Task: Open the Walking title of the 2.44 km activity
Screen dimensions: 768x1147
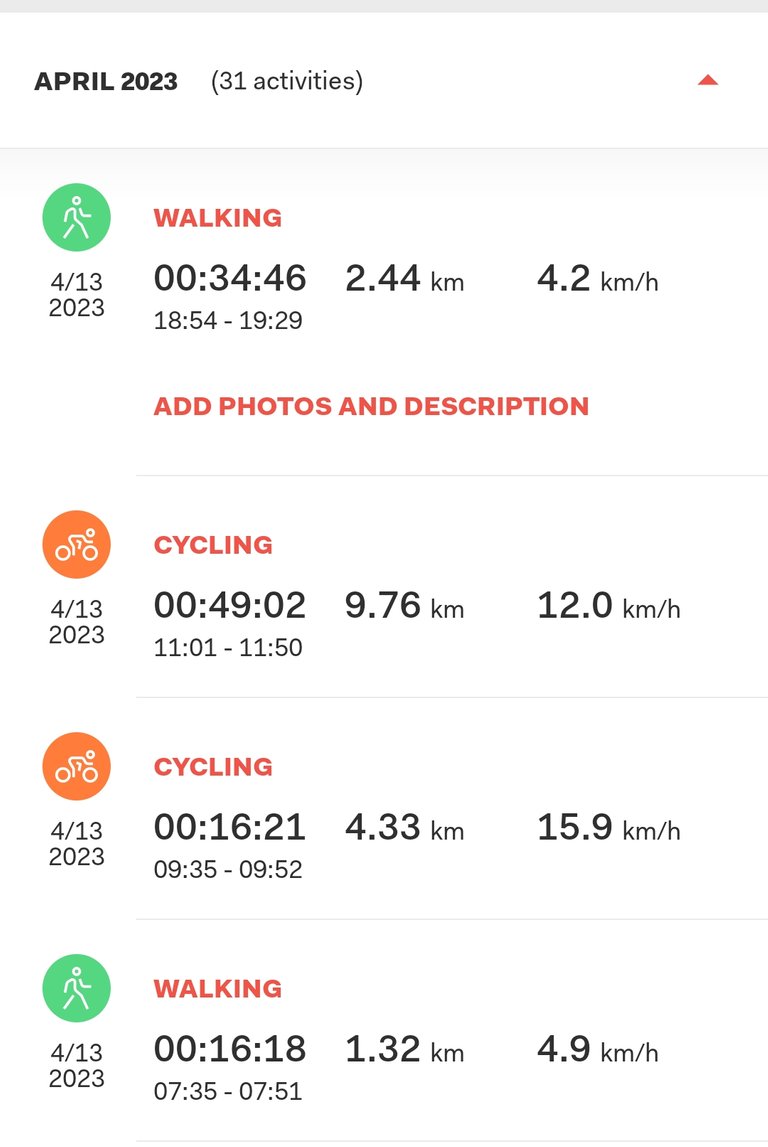Action: tap(217, 218)
